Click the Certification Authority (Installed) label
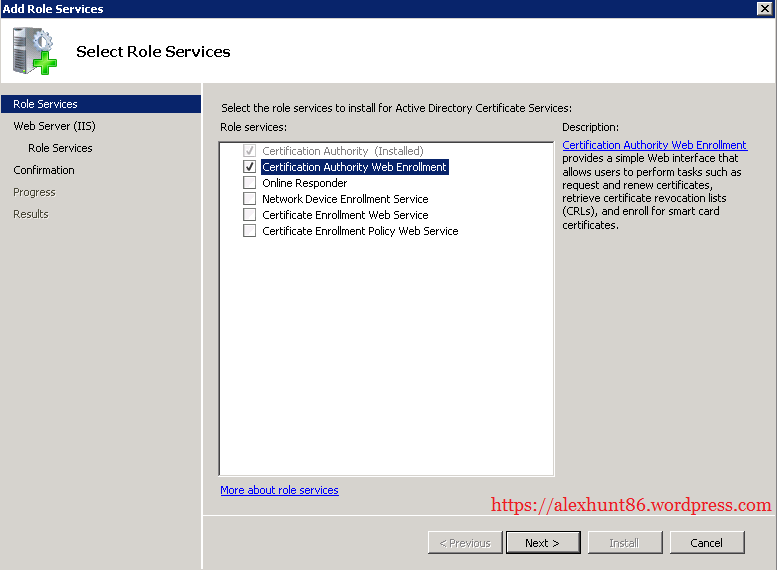 click(343, 151)
